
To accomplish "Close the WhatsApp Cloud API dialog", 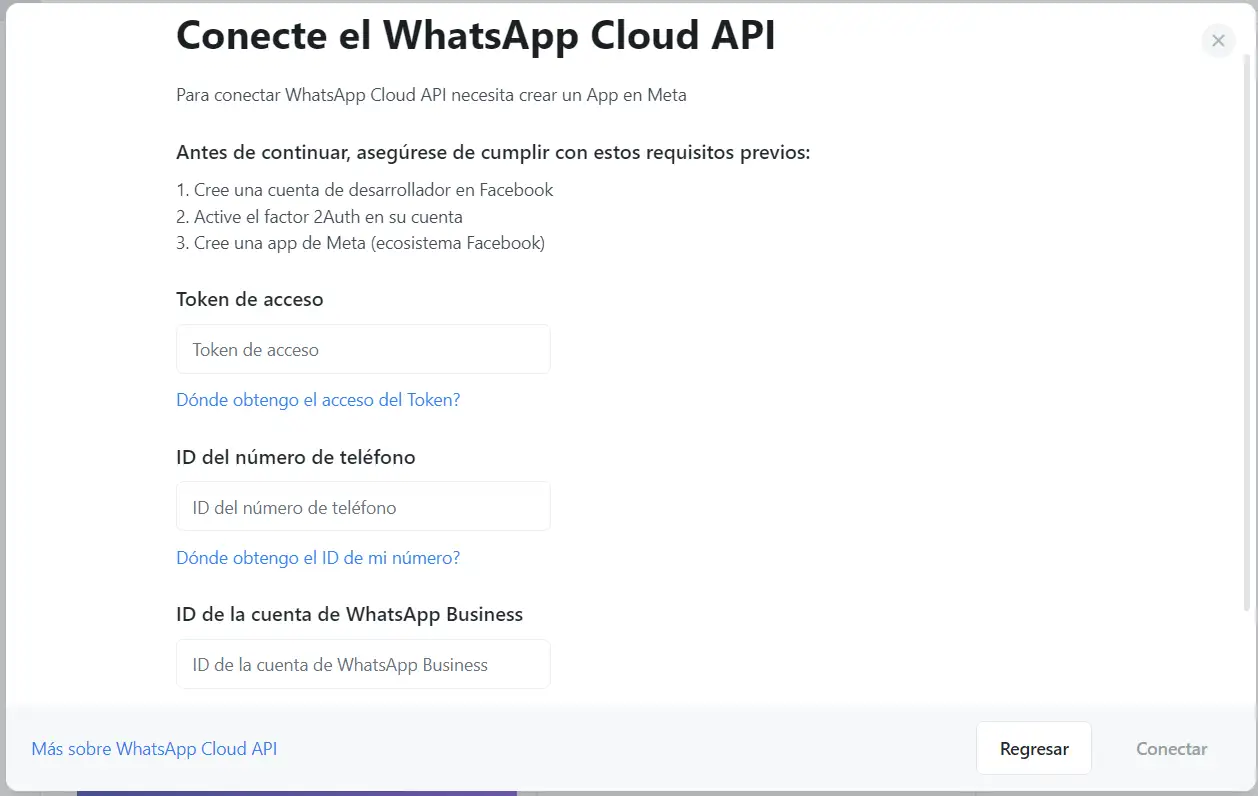I will [x=1217, y=41].
